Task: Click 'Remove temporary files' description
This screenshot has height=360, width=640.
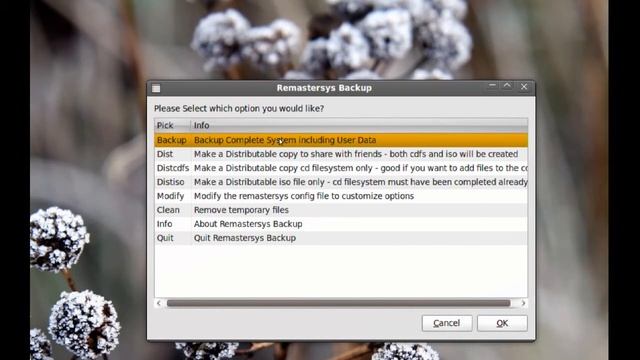Action: coord(241,210)
